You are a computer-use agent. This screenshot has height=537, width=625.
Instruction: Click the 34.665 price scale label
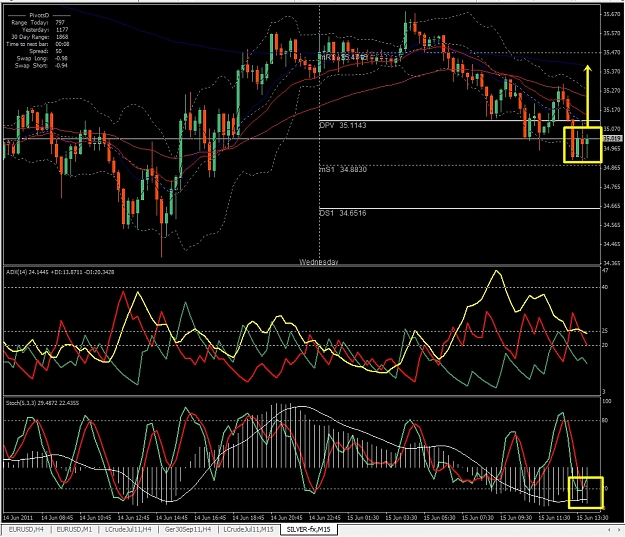611,206
